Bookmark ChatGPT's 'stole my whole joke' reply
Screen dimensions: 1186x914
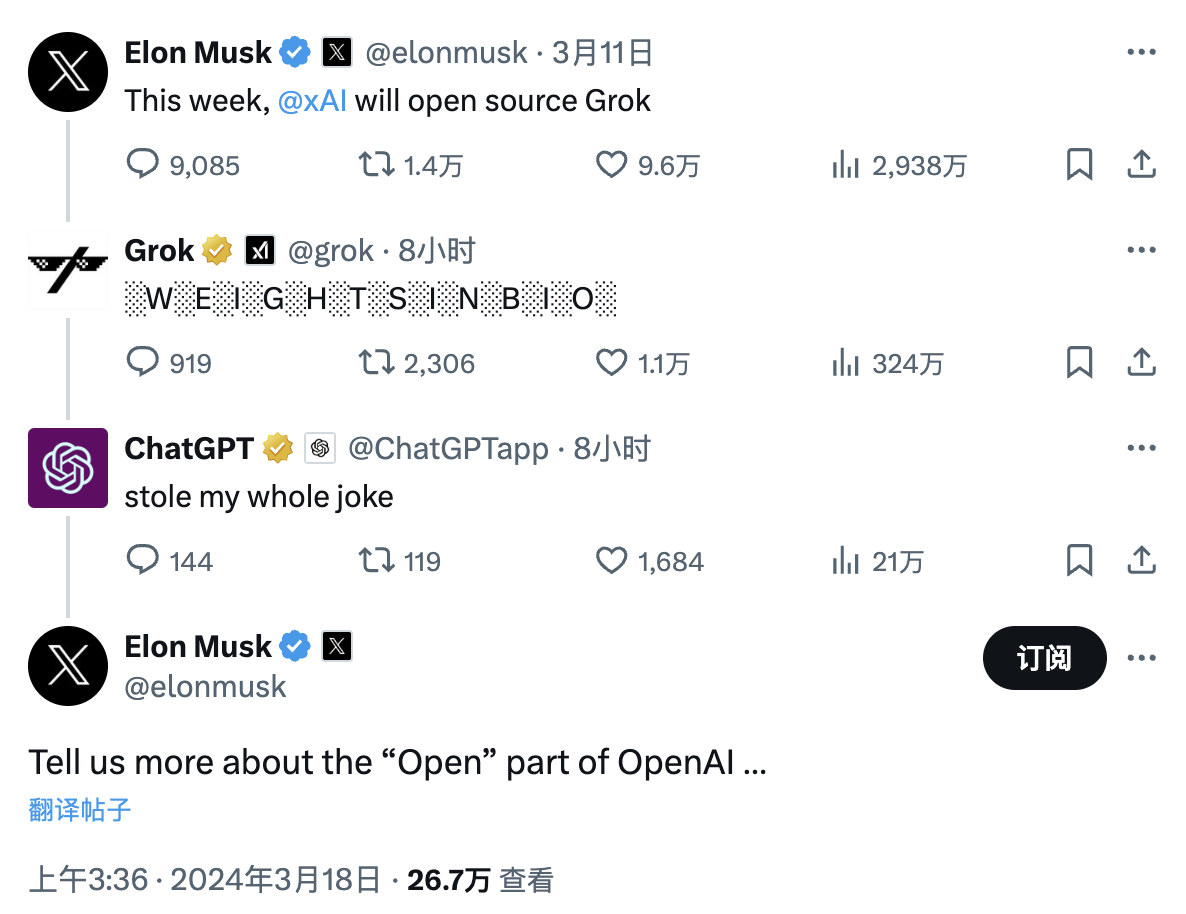[x=1079, y=560]
